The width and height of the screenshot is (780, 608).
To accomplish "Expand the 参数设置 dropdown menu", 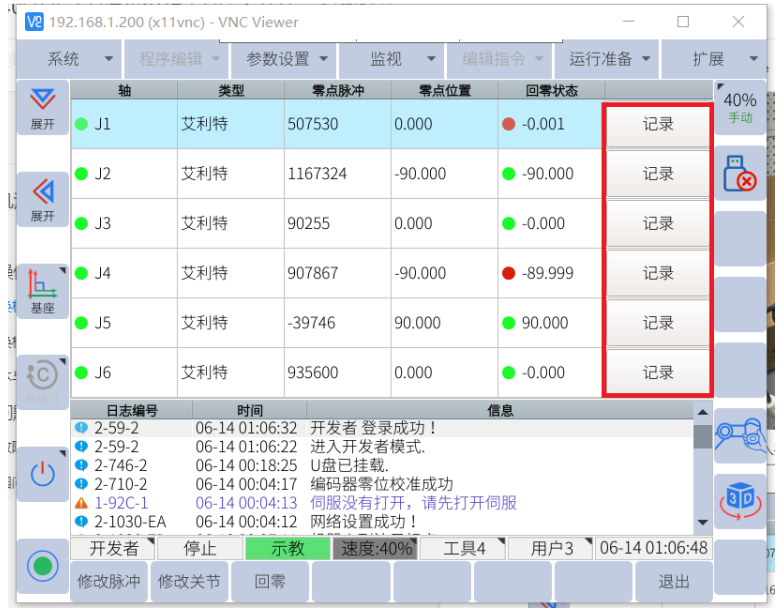I will [x=285, y=59].
